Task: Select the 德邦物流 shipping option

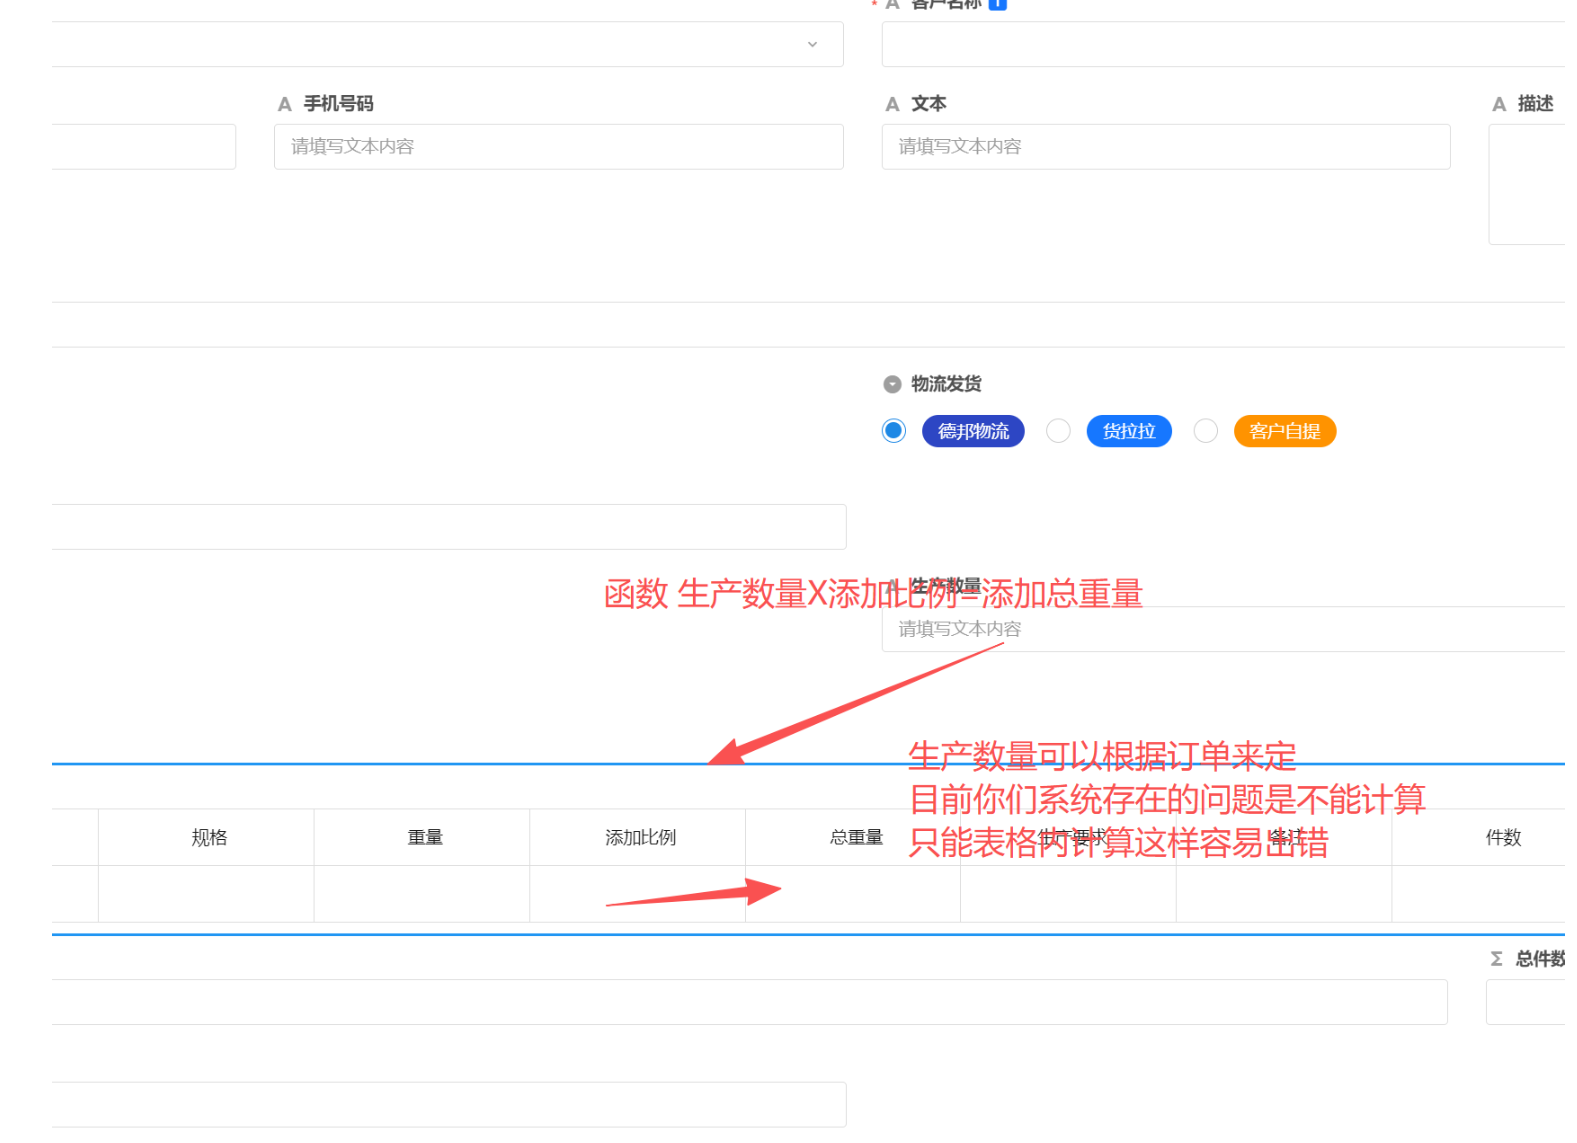Action: click(x=894, y=431)
